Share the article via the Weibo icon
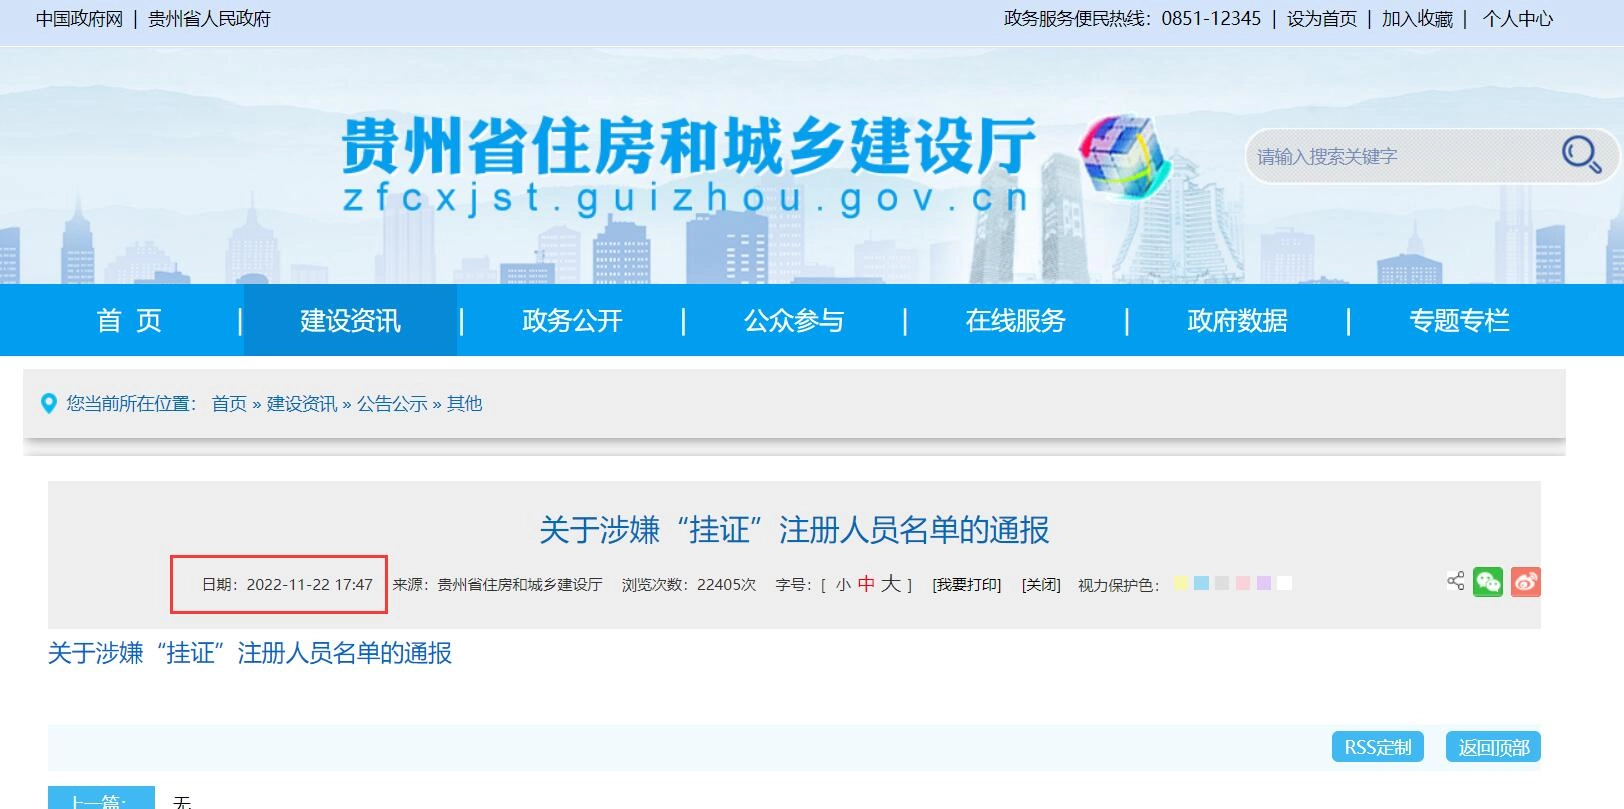Screen dimensions: 1624x809 [1525, 582]
